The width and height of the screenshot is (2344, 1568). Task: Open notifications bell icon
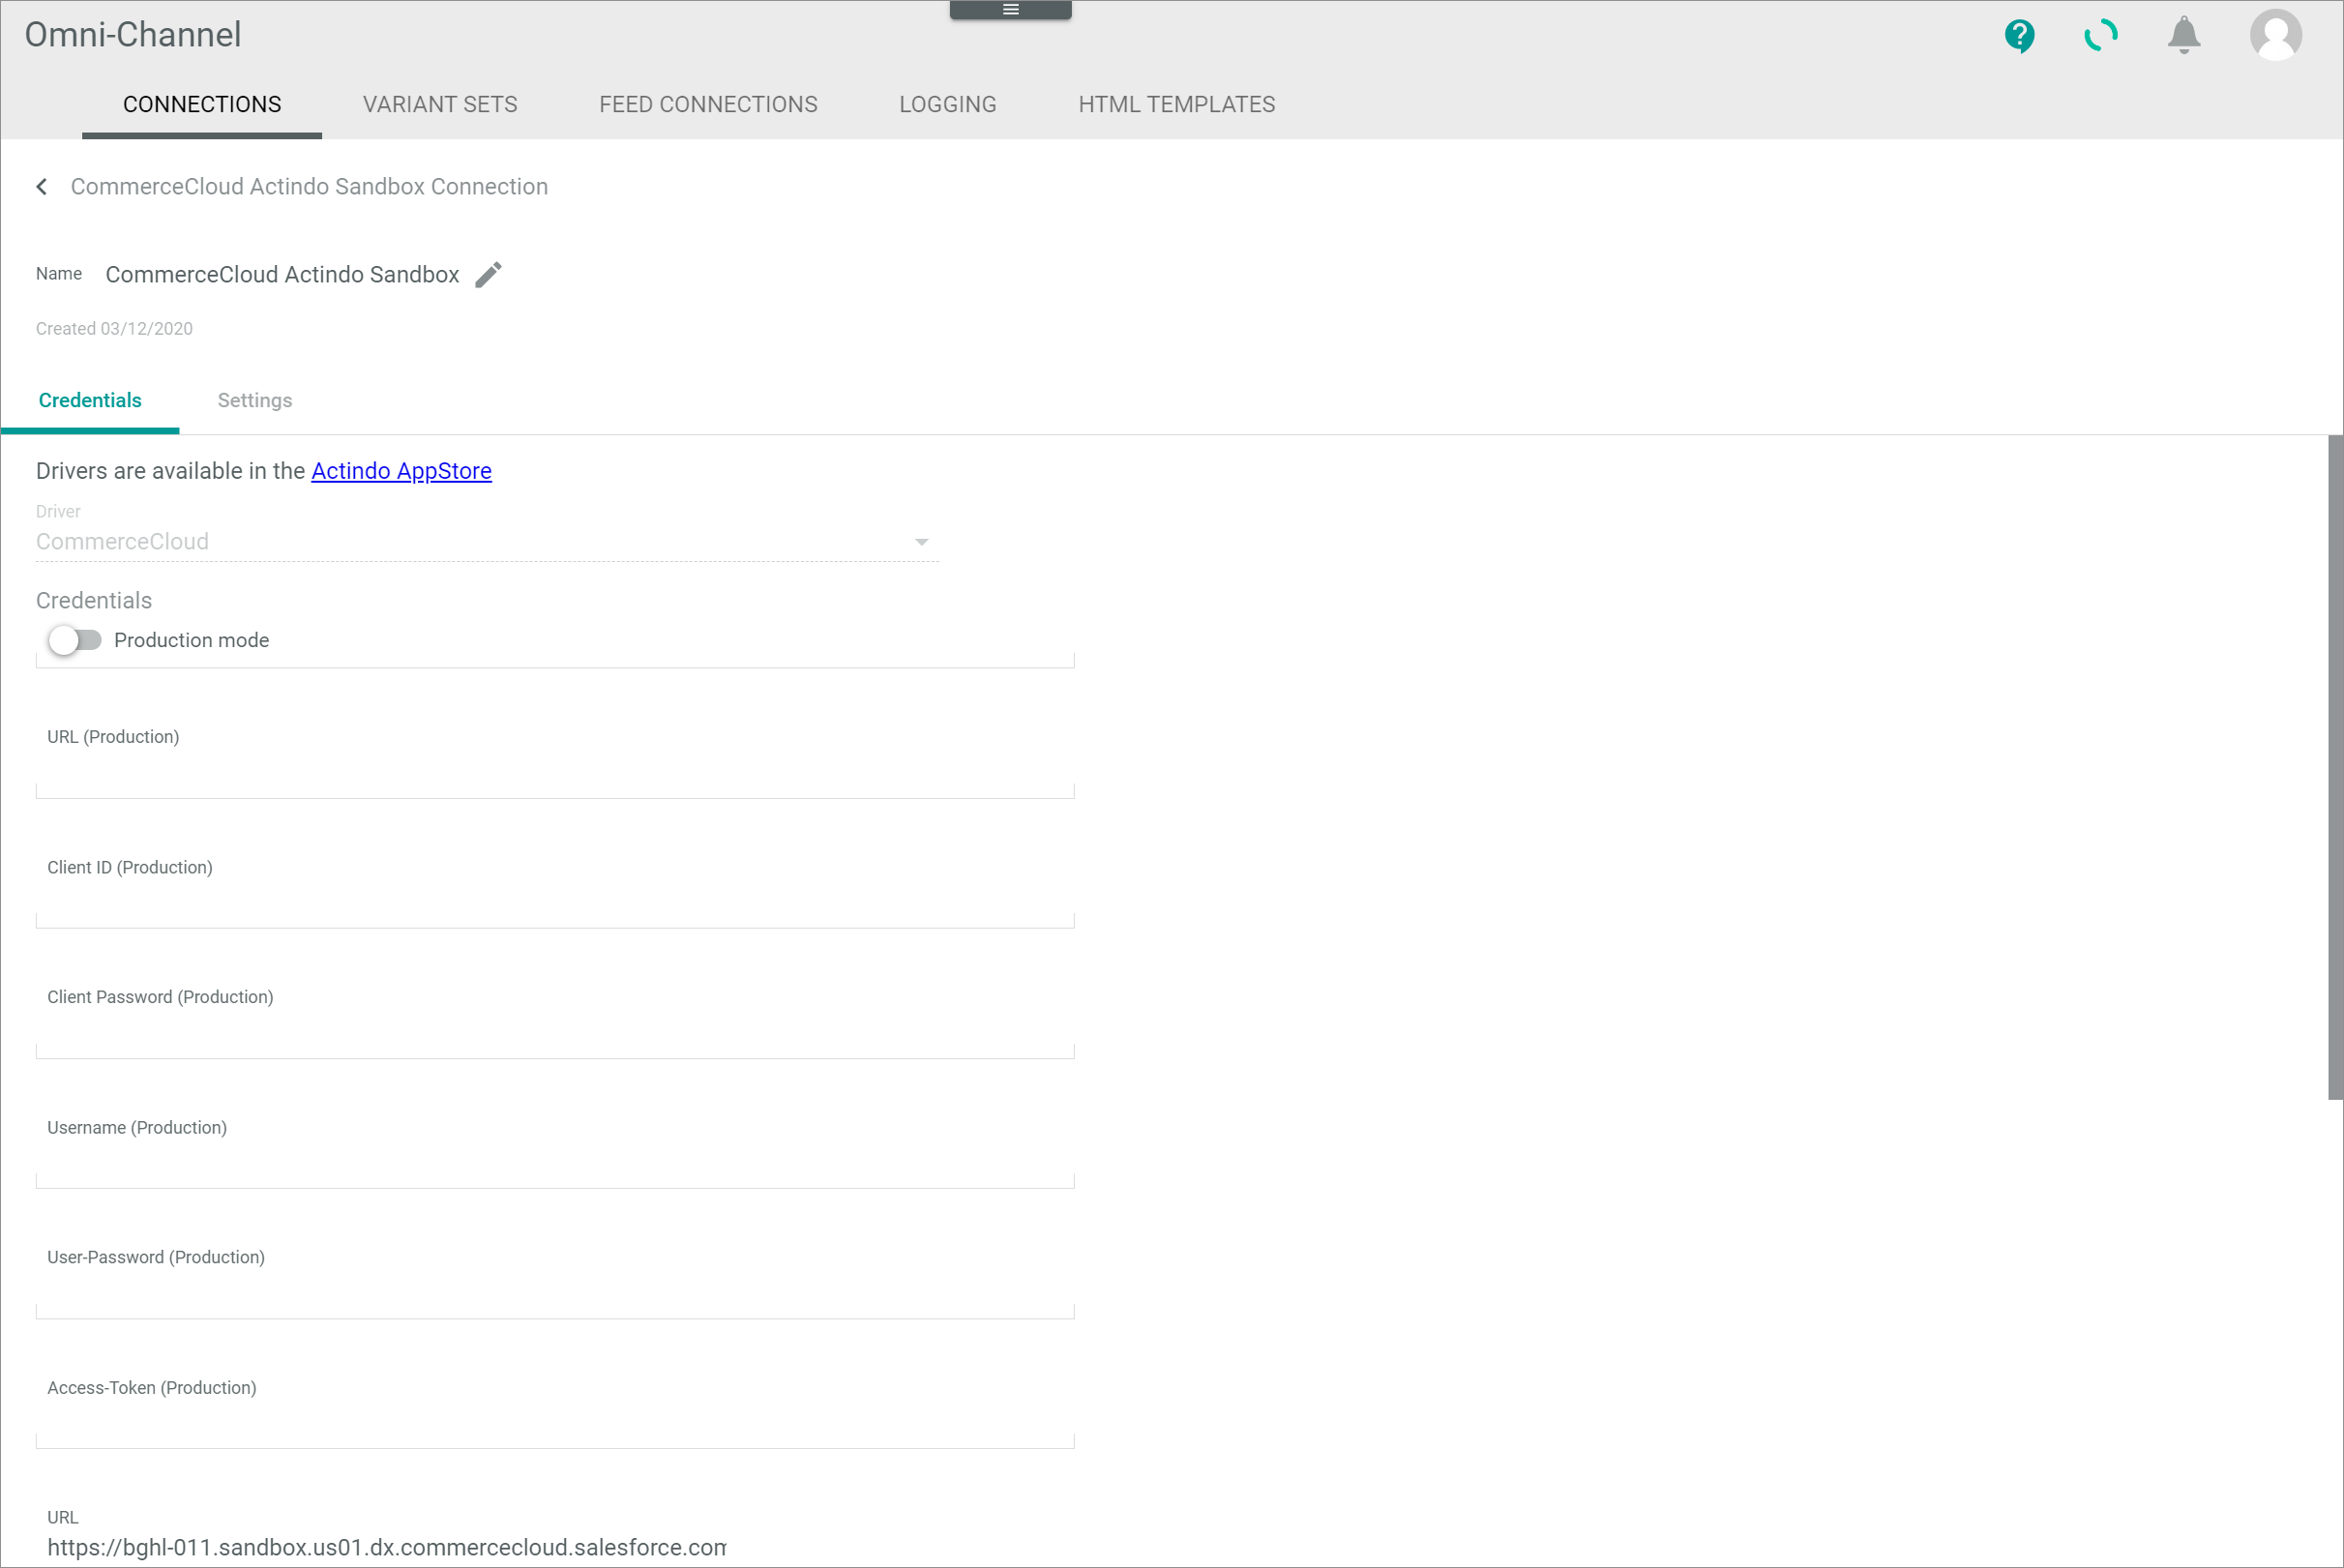pyautogui.click(x=2184, y=36)
